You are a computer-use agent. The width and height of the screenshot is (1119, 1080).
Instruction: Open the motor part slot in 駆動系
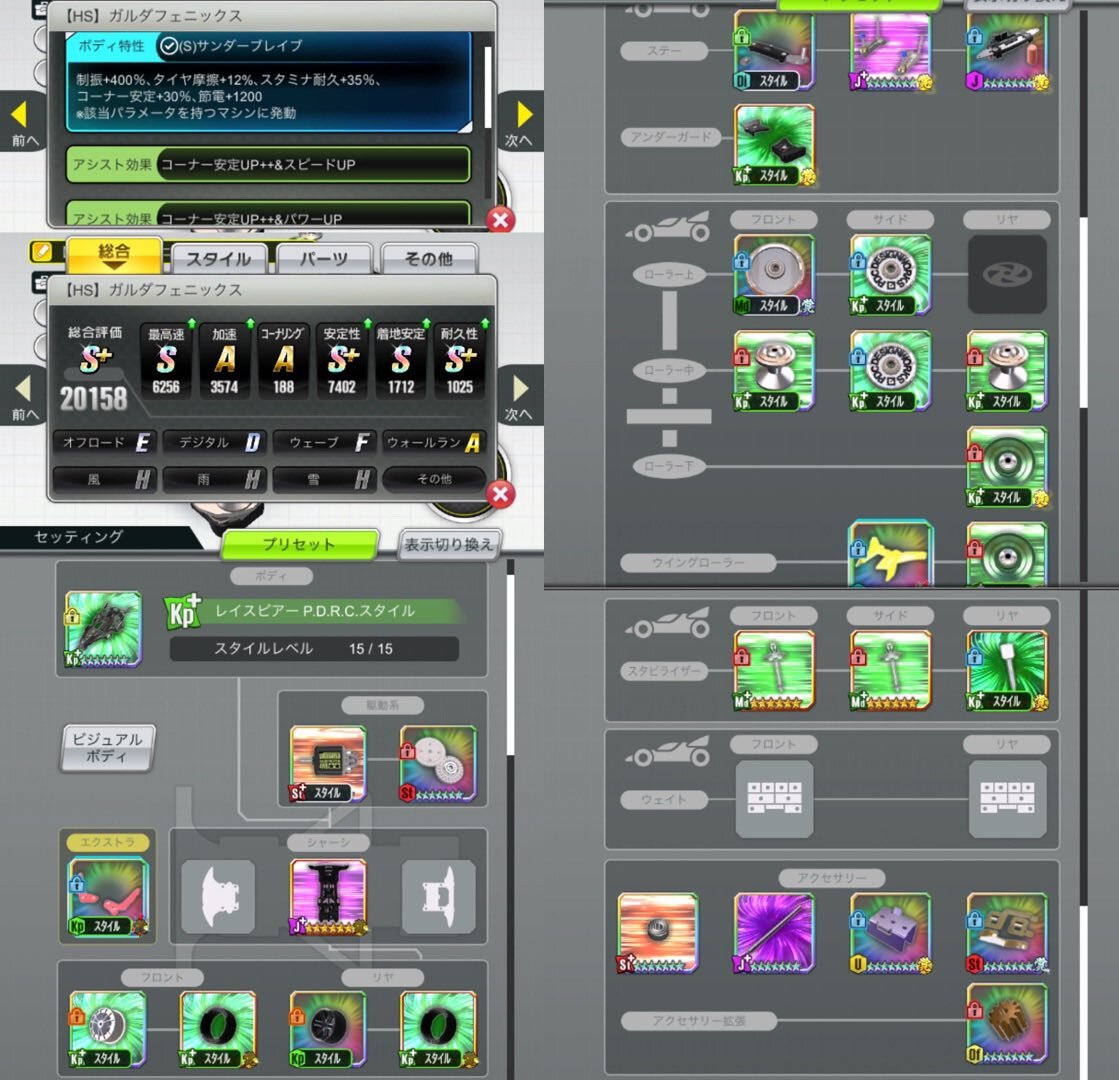pos(328,764)
